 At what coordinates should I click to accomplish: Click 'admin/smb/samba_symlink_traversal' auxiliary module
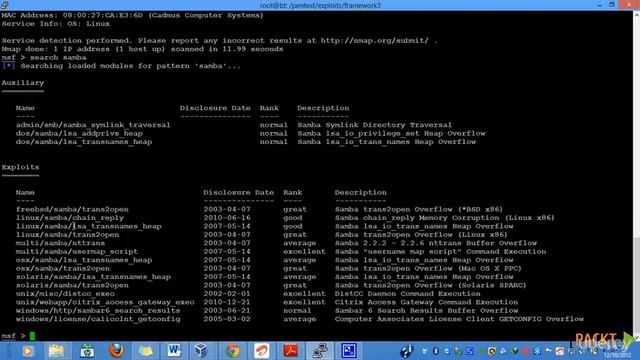pyautogui.click(x=93, y=125)
